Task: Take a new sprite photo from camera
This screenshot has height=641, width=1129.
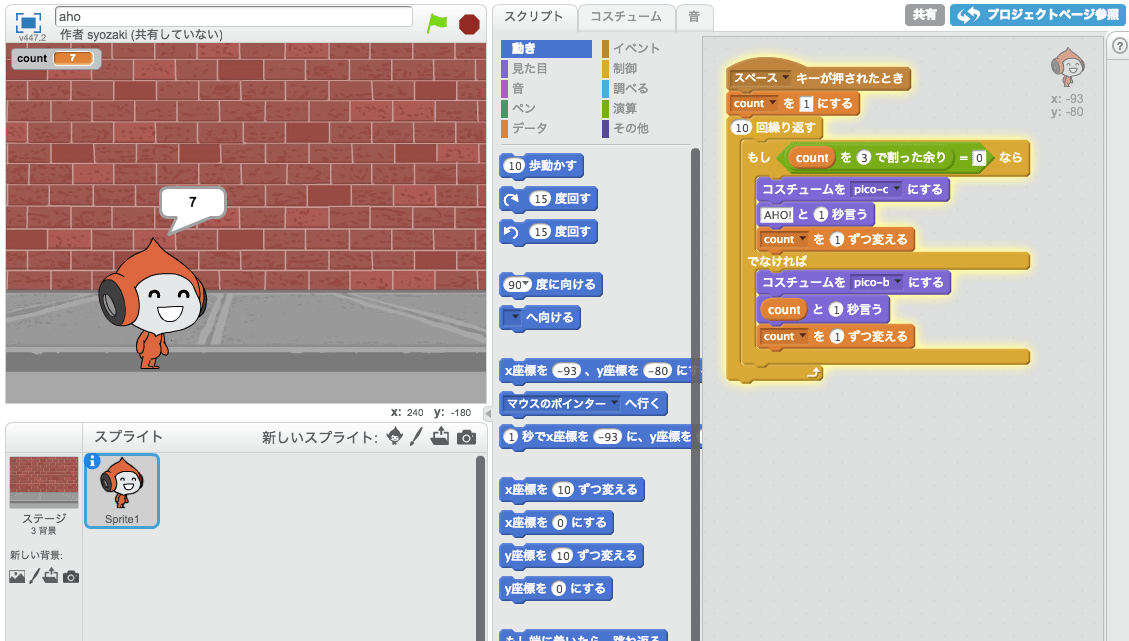Action: [467, 437]
